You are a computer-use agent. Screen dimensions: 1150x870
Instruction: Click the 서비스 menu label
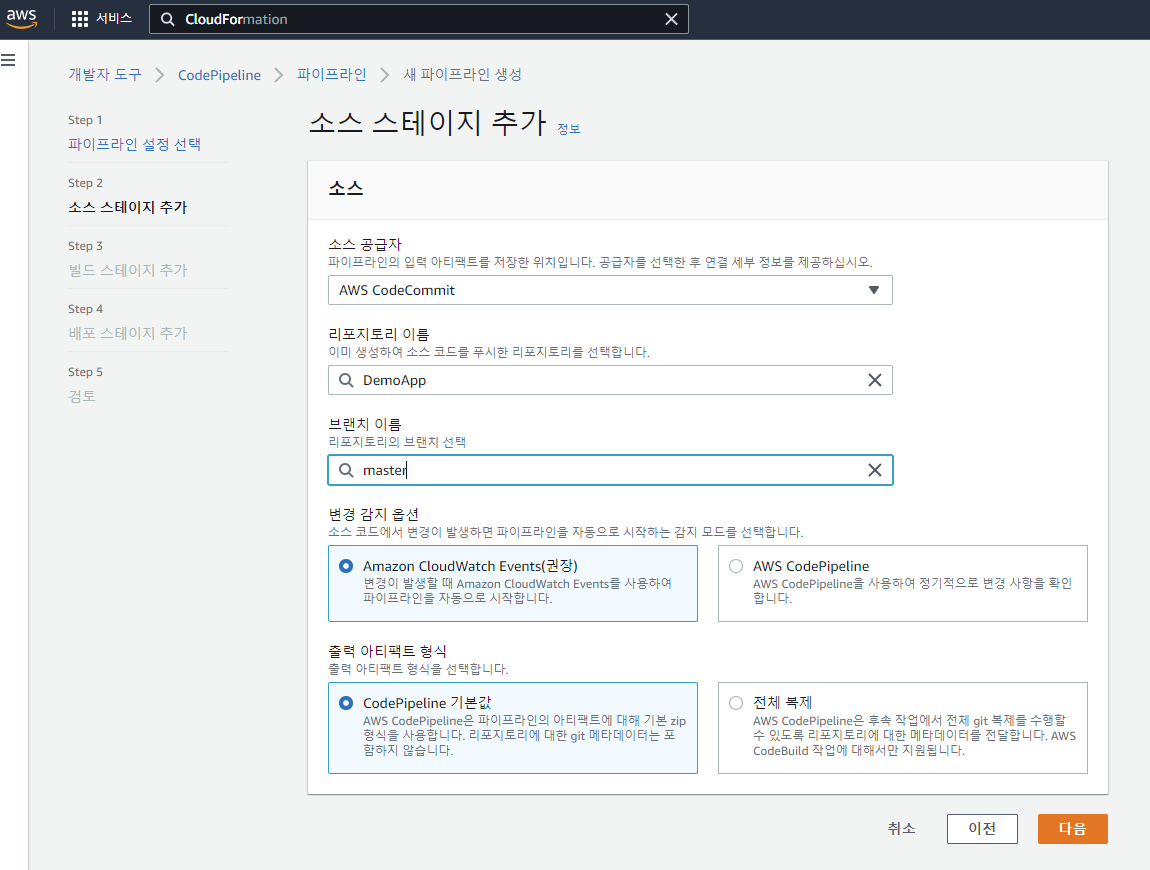(x=114, y=18)
